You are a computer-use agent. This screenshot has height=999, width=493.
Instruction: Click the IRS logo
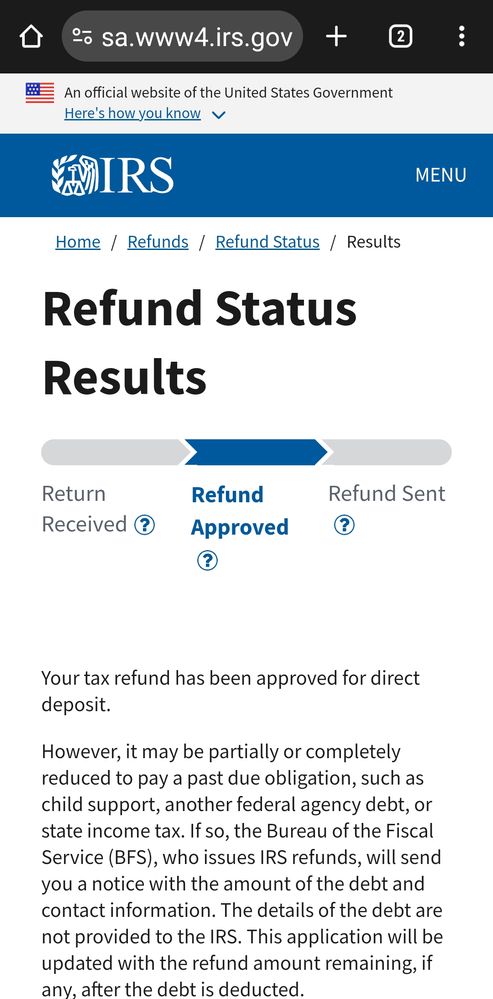click(x=112, y=175)
